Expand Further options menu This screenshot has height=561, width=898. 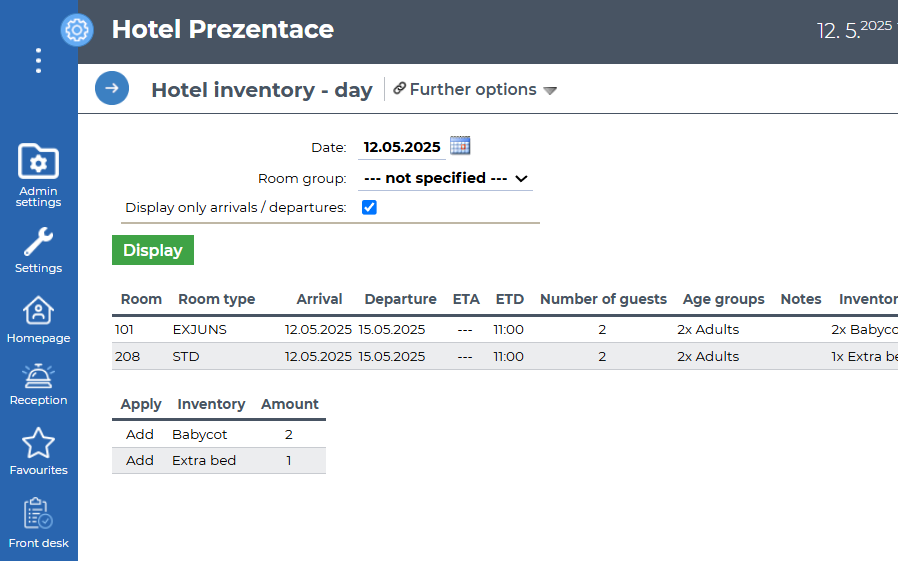(x=474, y=90)
